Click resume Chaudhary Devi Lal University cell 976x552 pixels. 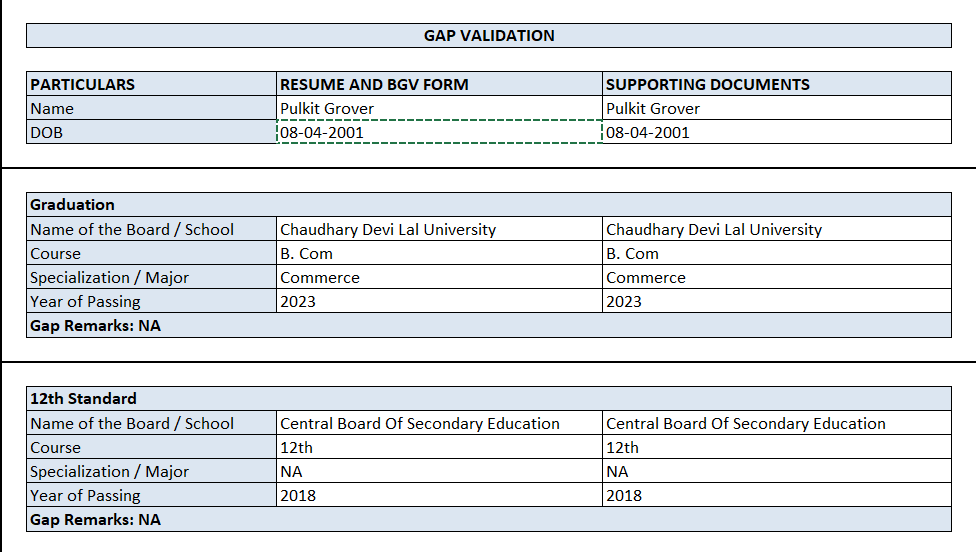coord(439,229)
